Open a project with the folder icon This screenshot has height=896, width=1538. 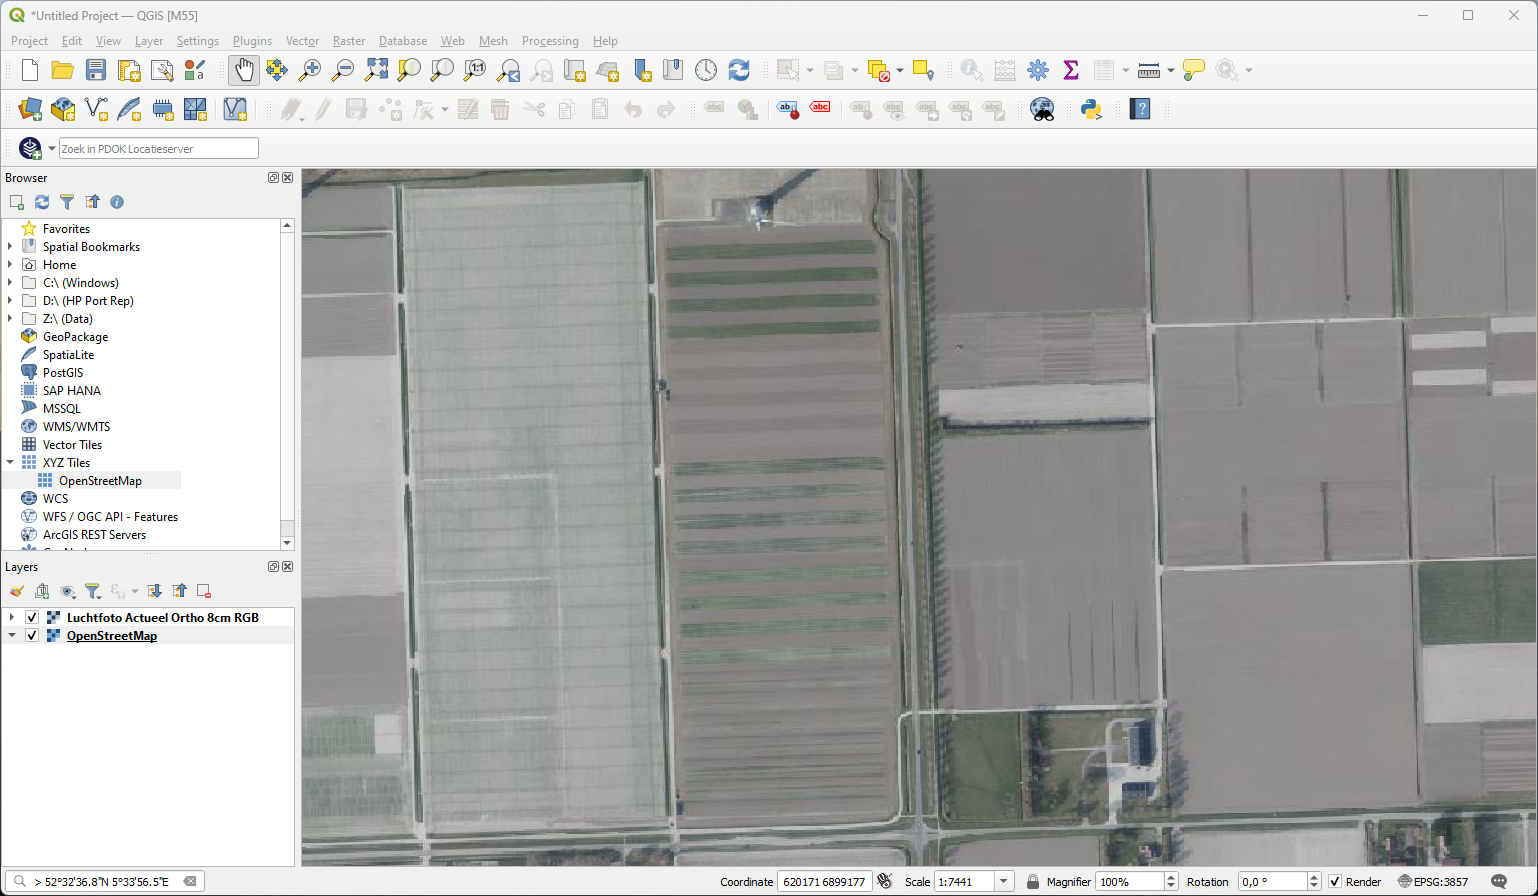(x=63, y=70)
